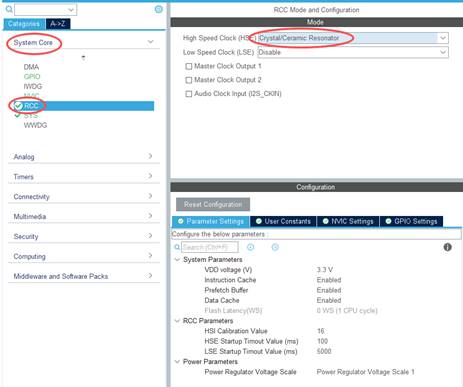Click LSE Startup Timeout value 5000
Image resolution: width=463 pixels, height=387 pixels.
pyautogui.click(x=324, y=351)
